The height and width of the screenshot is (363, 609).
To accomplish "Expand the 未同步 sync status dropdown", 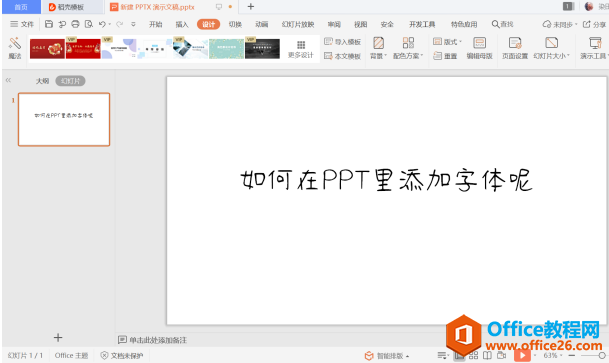I will click(x=576, y=24).
